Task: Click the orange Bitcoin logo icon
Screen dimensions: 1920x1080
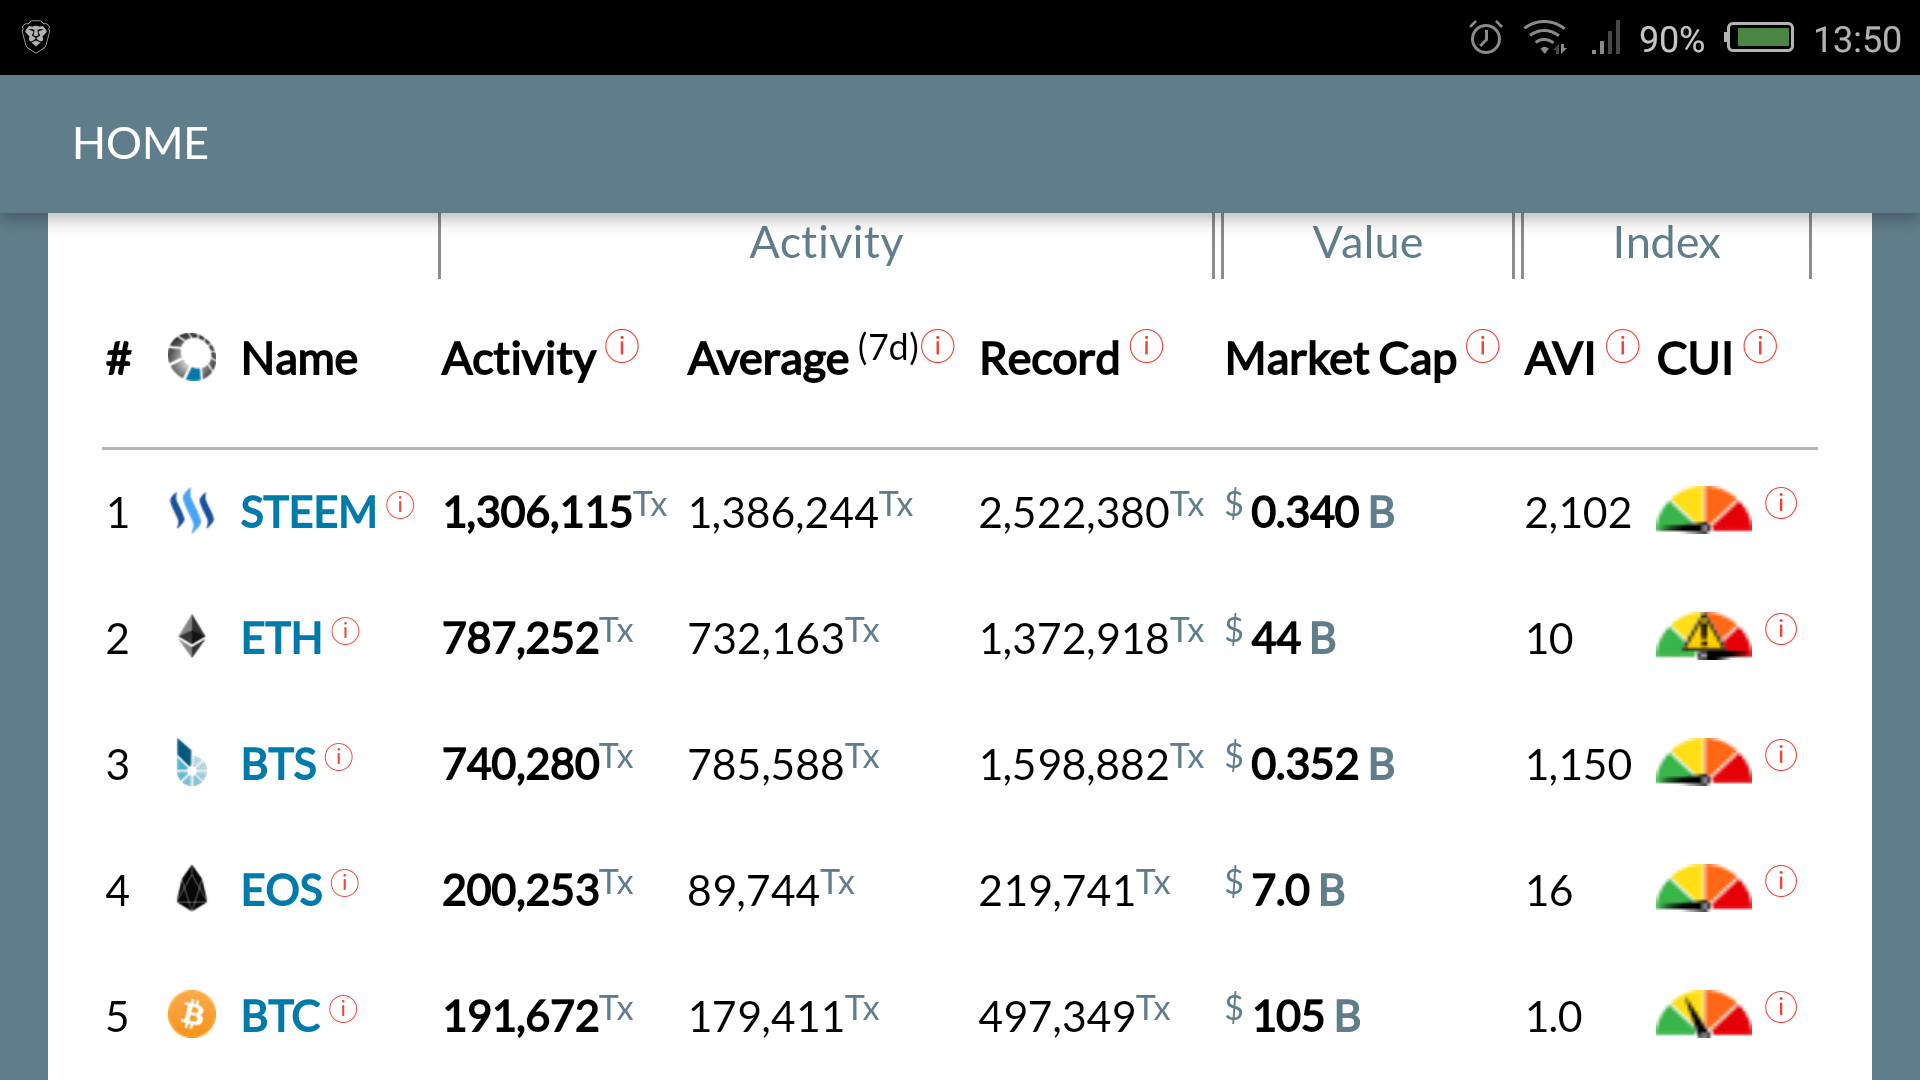Action: tap(191, 1014)
